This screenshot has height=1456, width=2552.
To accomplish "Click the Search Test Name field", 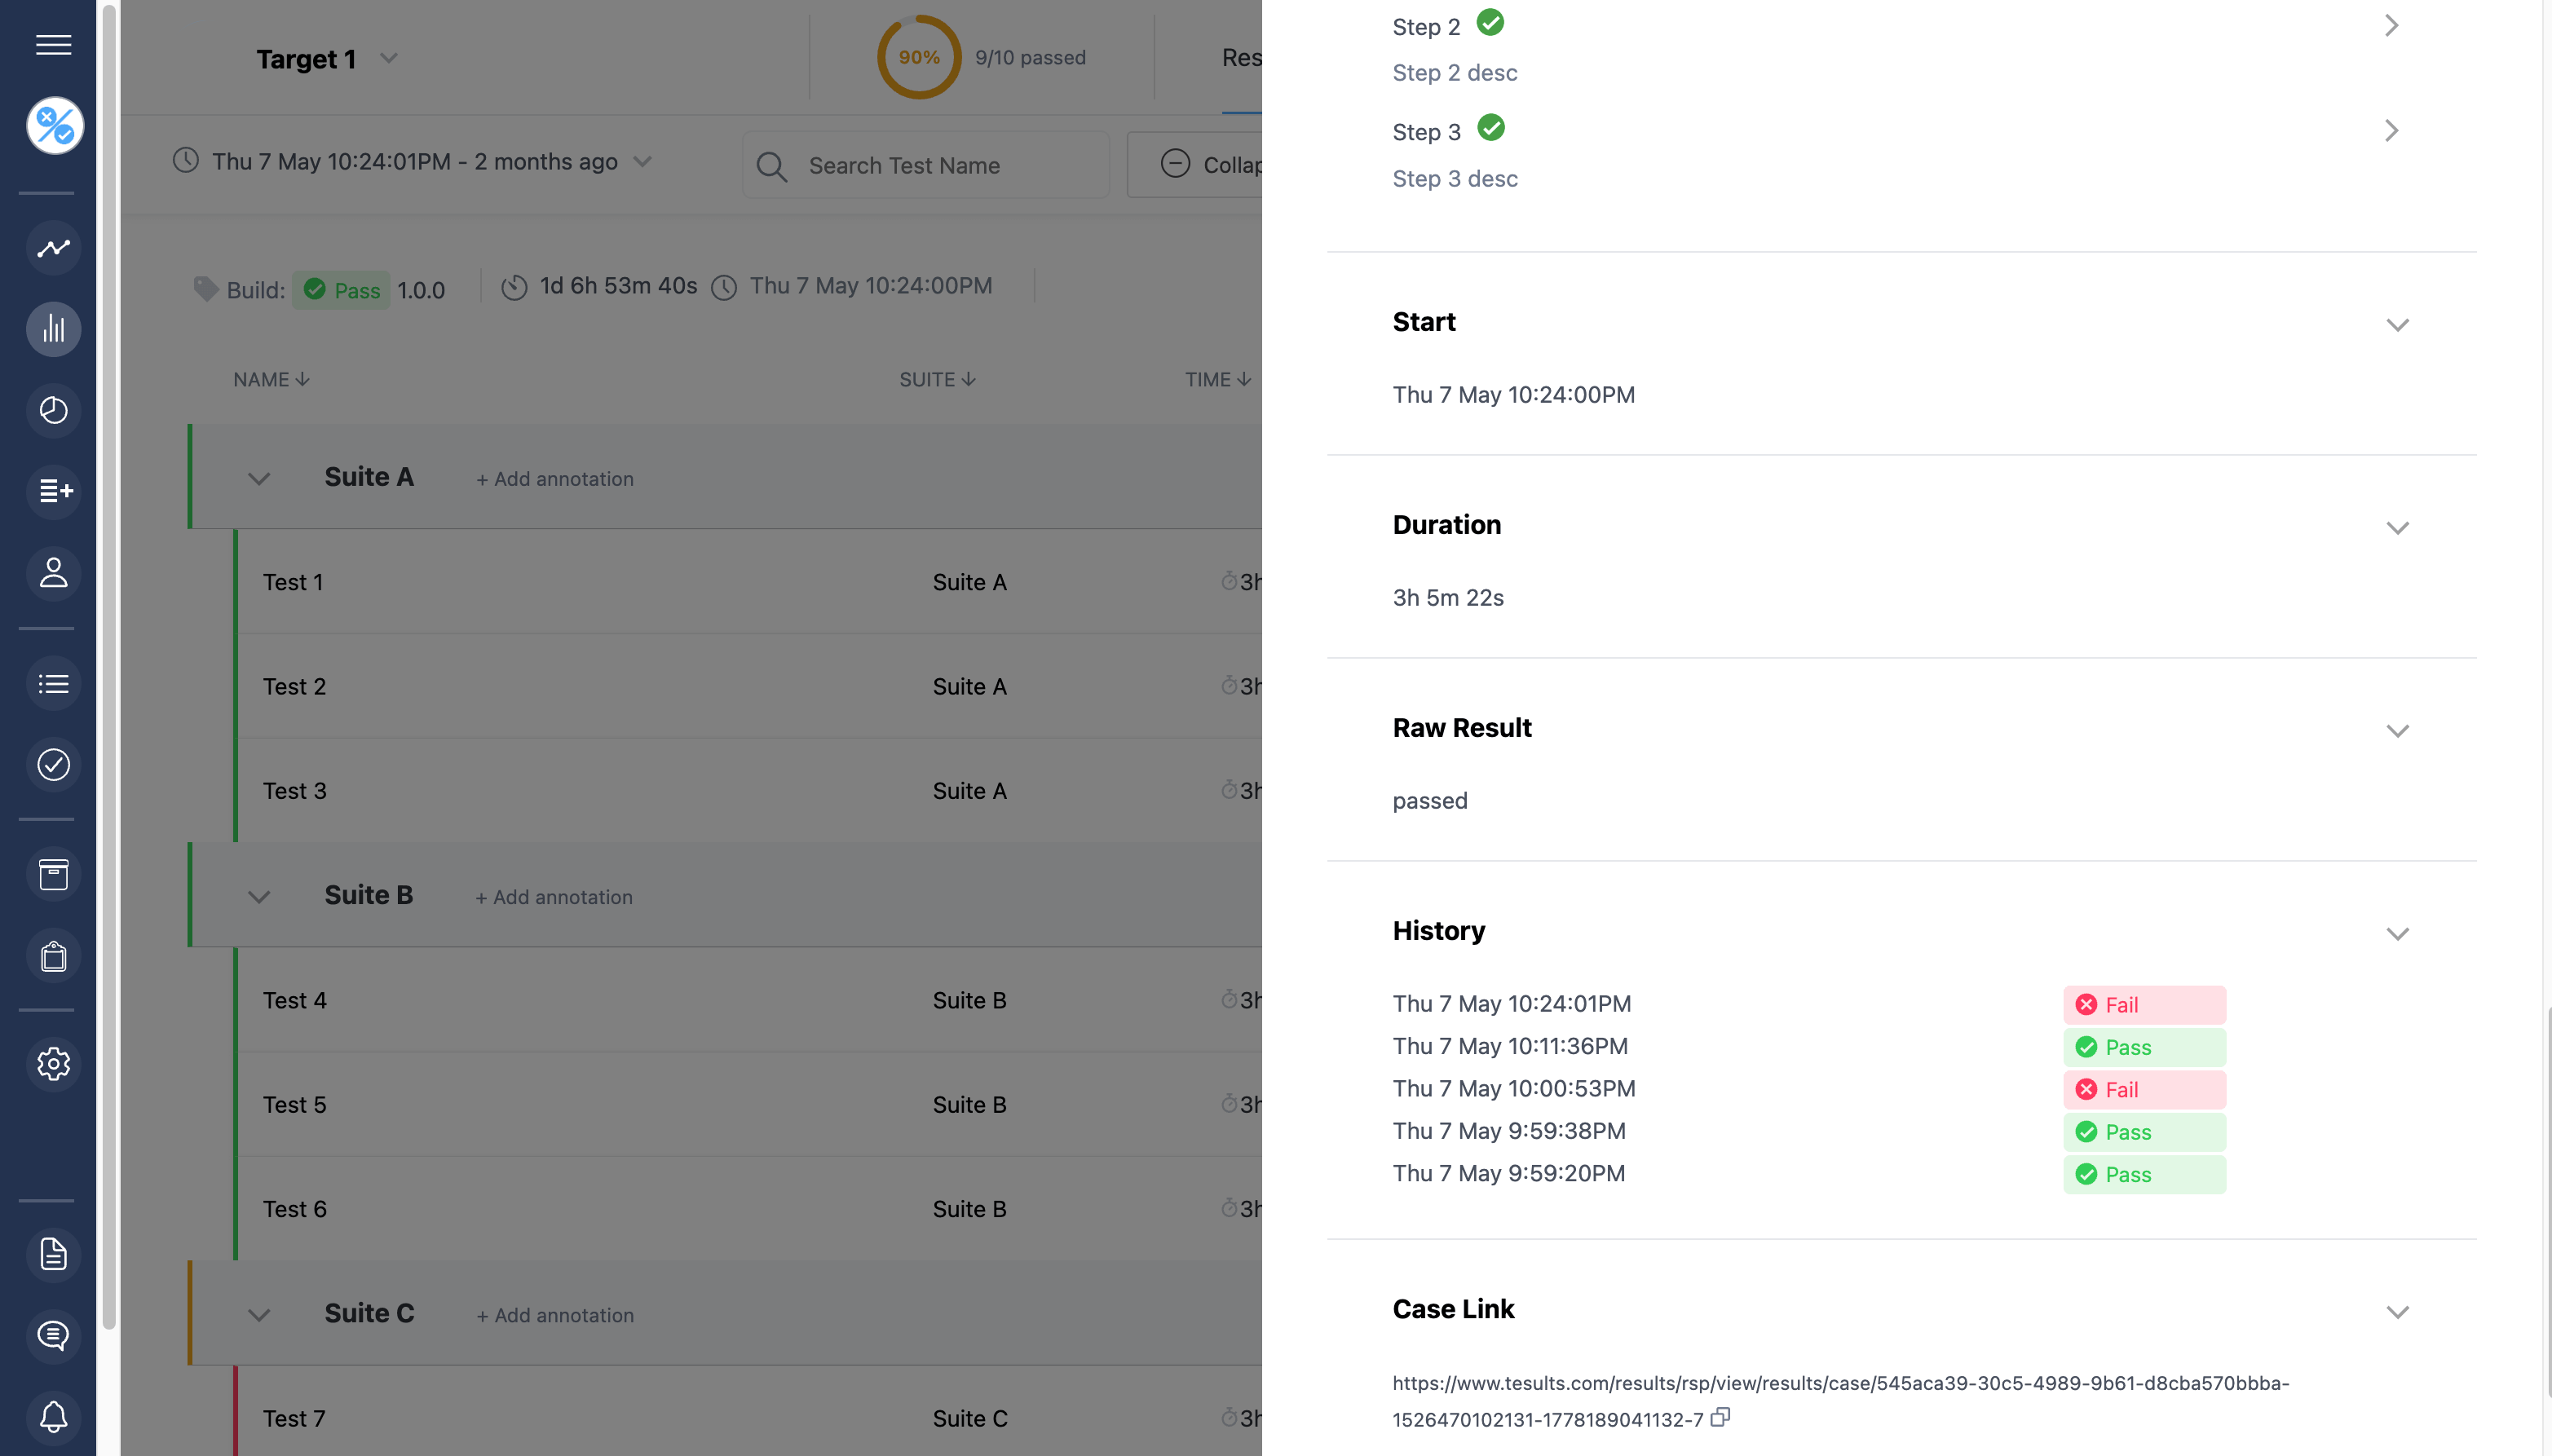I will coord(926,165).
